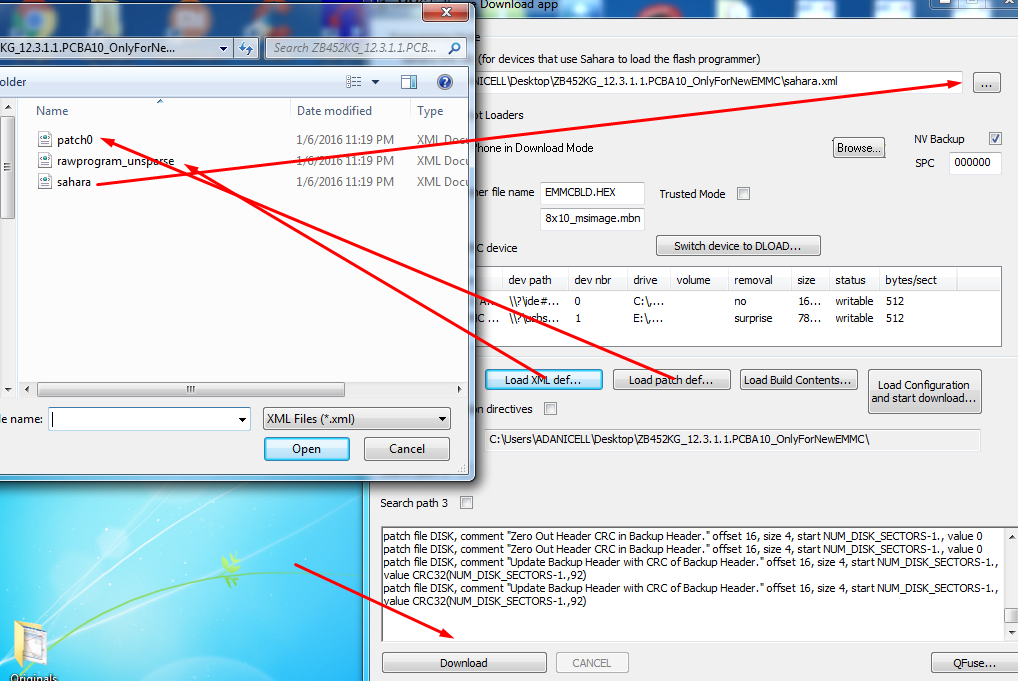The height and width of the screenshot is (681, 1018).
Task: Click the dev path column header
Action: coord(530,280)
